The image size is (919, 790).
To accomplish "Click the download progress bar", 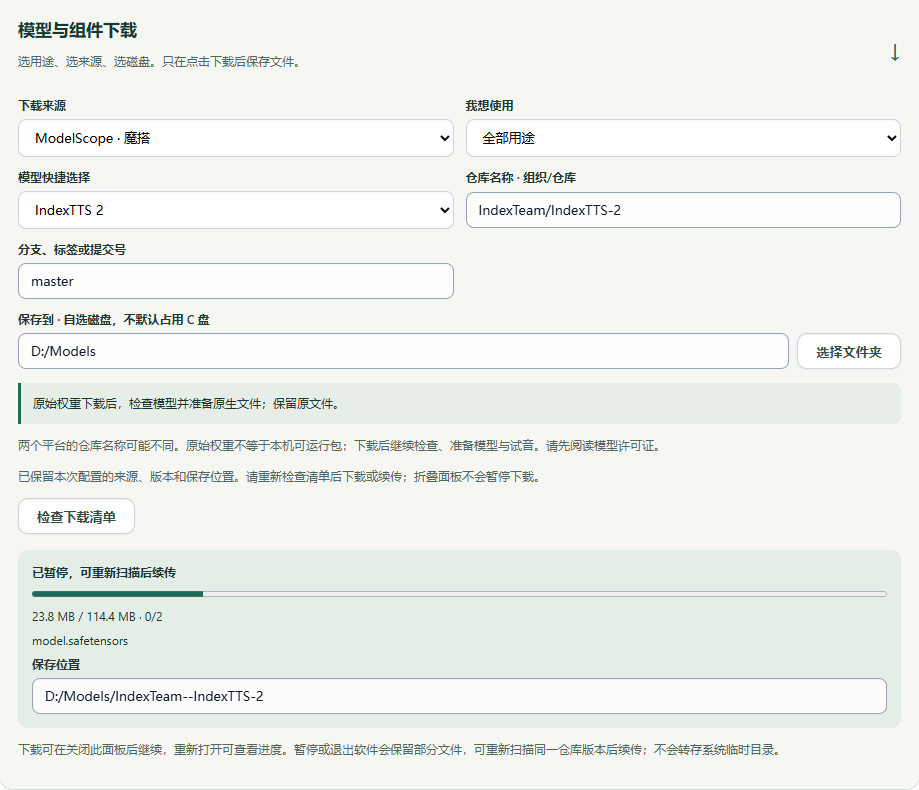I will coord(459,594).
